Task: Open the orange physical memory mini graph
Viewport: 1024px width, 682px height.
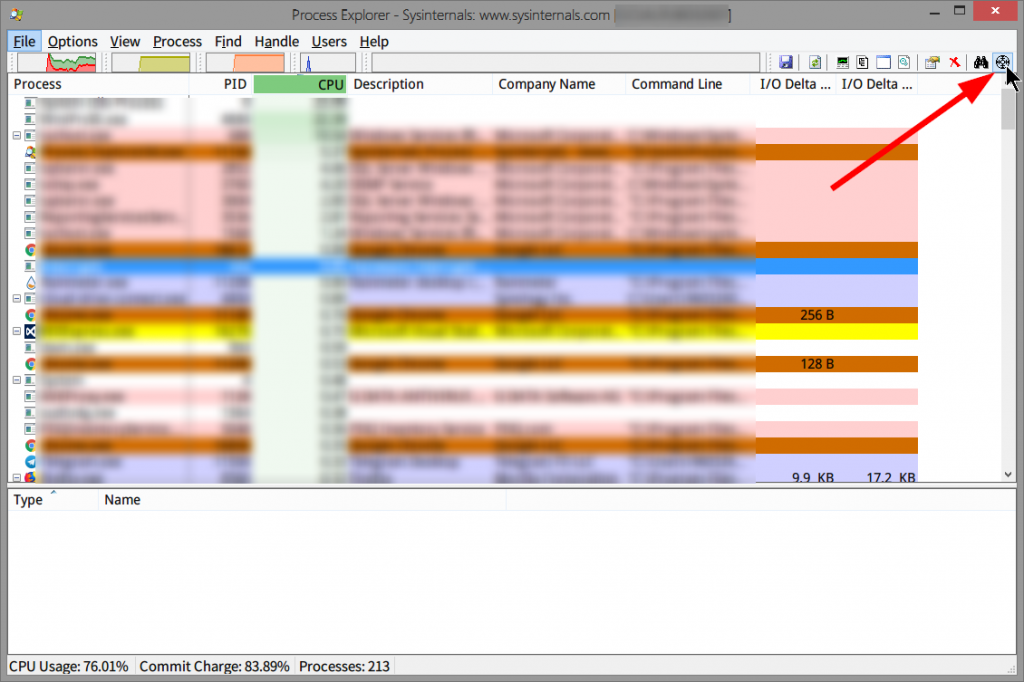Action: tap(246, 62)
